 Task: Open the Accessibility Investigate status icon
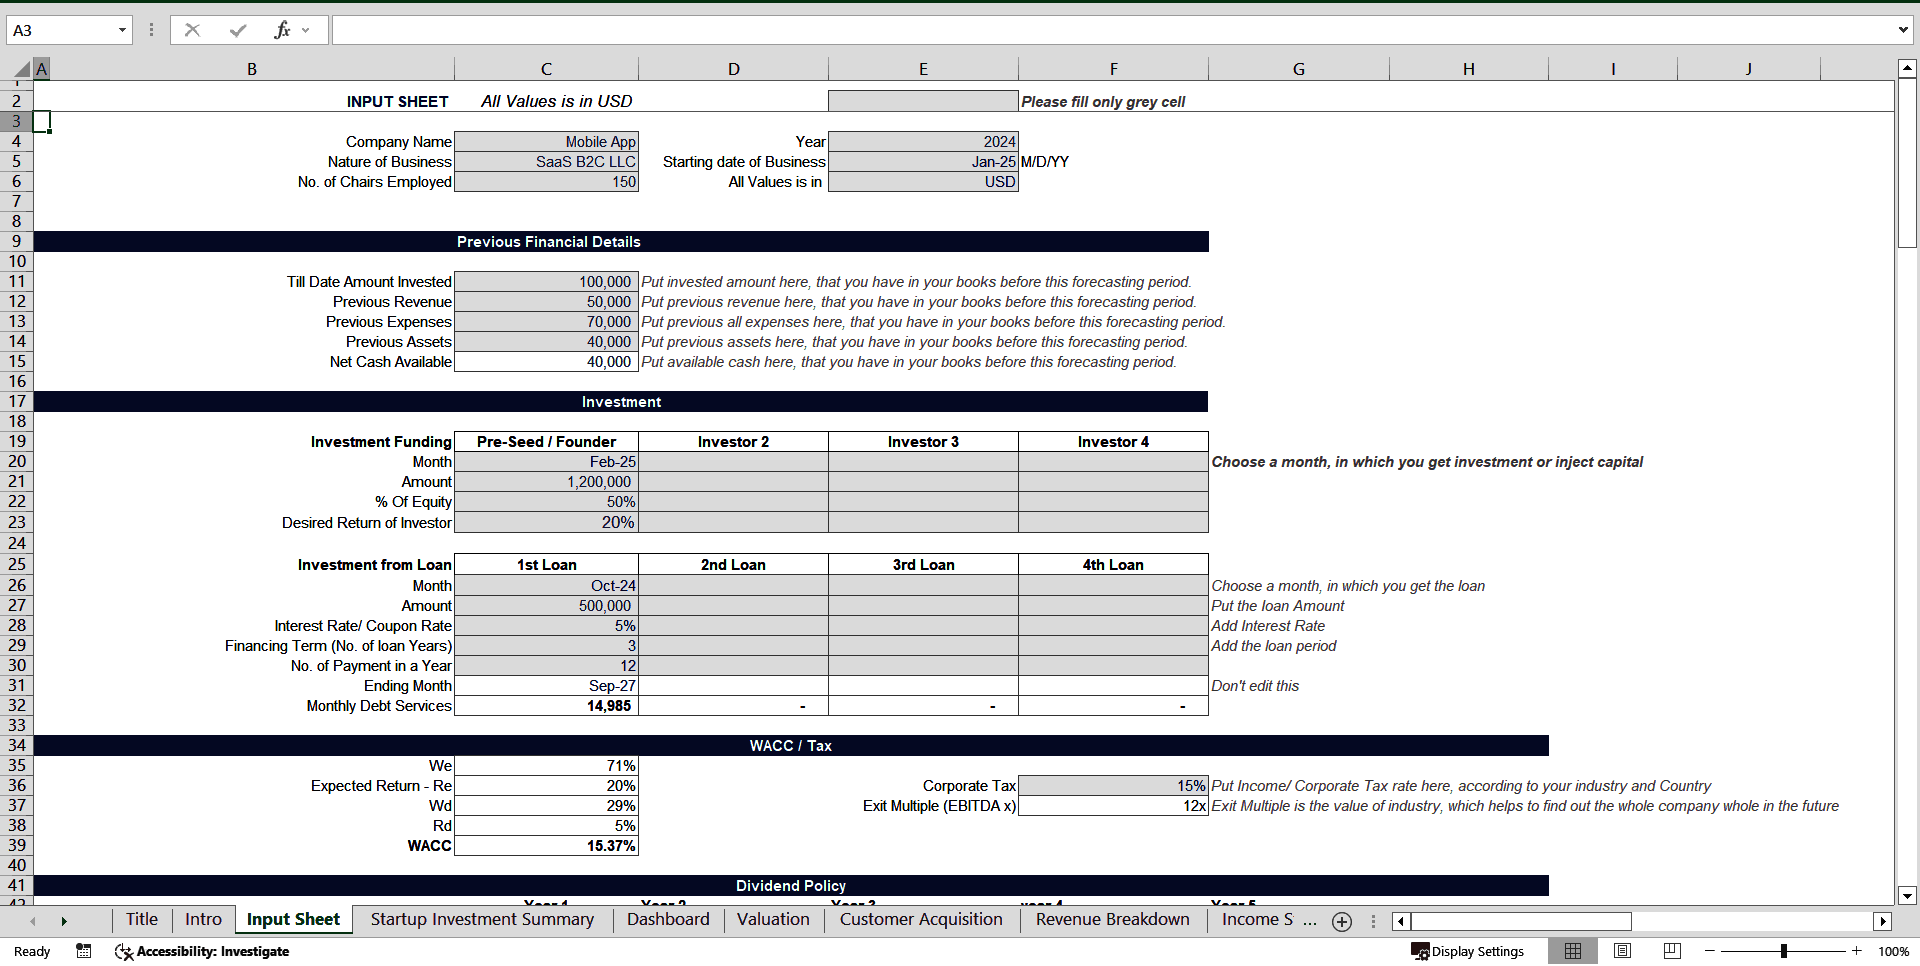pos(202,951)
